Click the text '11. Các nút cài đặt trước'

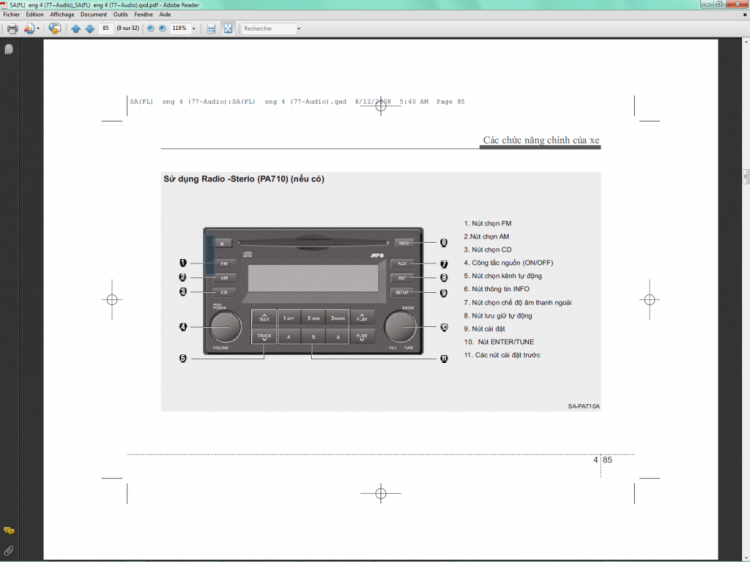click(x=502, y=355)
